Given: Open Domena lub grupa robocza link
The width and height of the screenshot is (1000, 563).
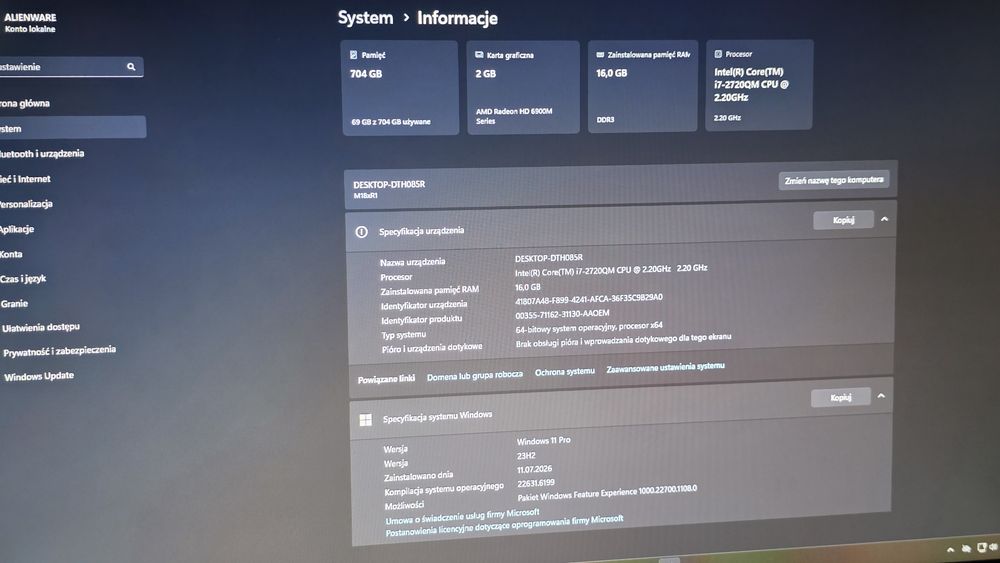Looking at the screenshot, I should coord(474,376).
